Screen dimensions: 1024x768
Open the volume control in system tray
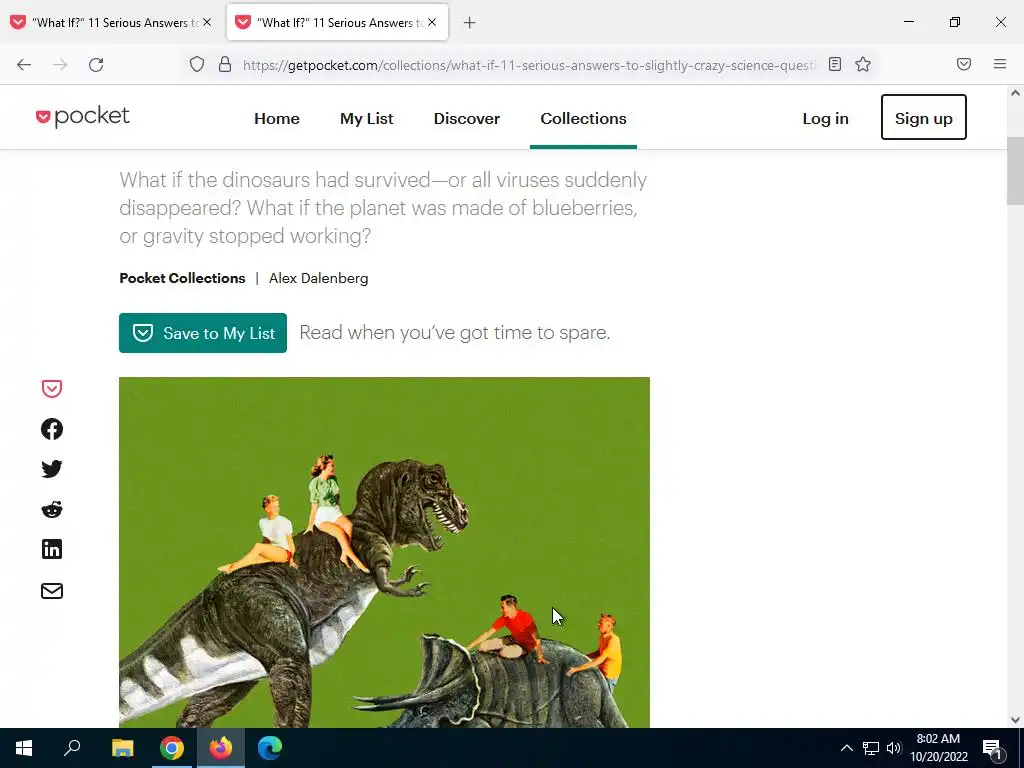coord(894,748)
